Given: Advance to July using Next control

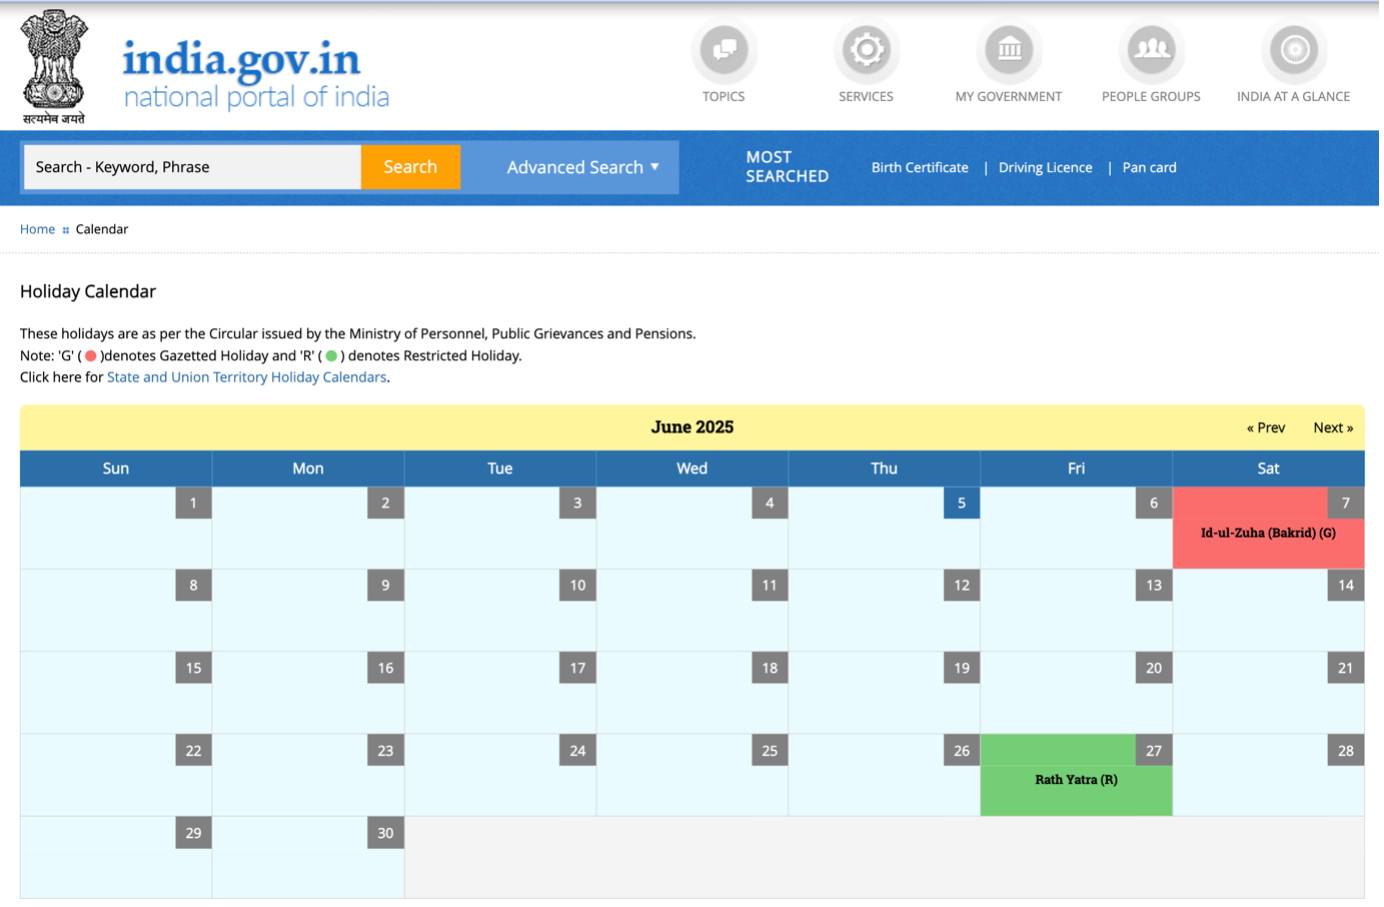Looking at the screenshot, I should tap(1333, 427).
